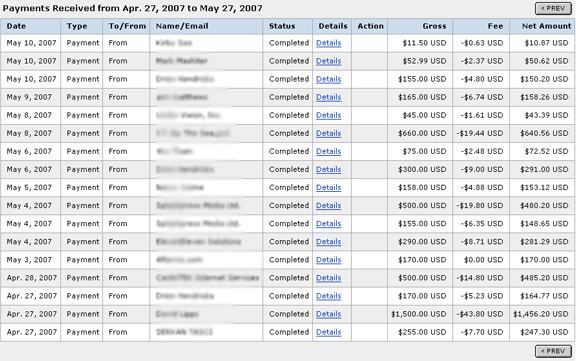Viewport: 576px width, 361px height.
Task: Open Details for the $52.99 USD payment
Action: pos(328,61)
